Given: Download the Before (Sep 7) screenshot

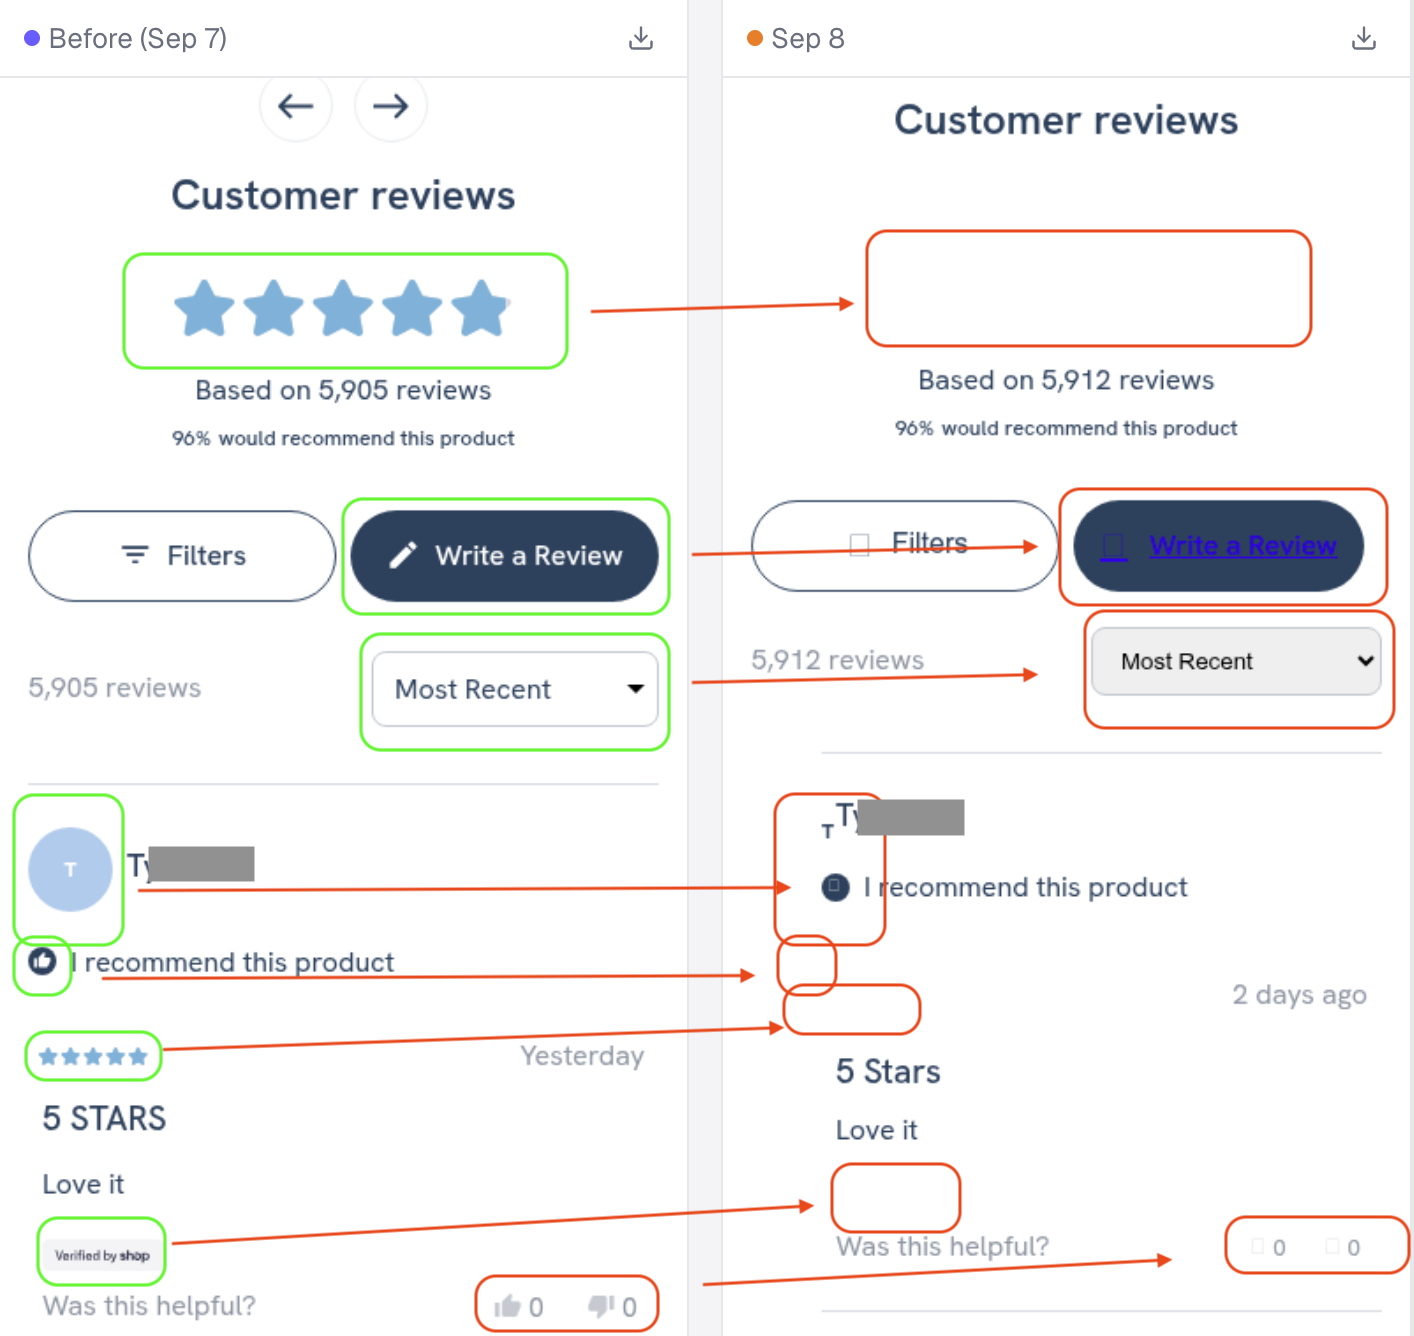Looking at the screenshot, I should [641, 39].
